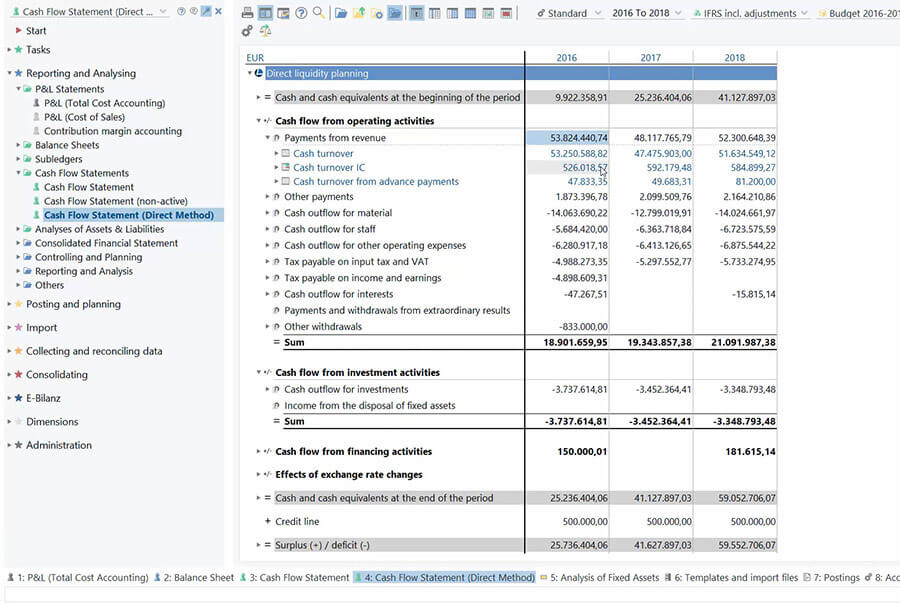Expand the Subledgers folder arrow
This screenshot has width=900, height=605.
pos(18,158)
